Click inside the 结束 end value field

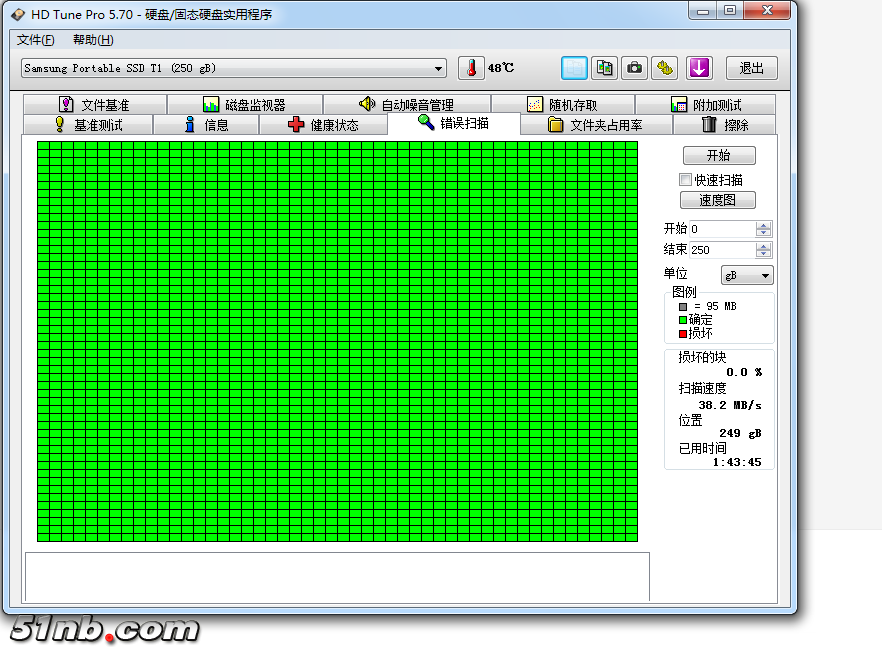tap(720, 250)
